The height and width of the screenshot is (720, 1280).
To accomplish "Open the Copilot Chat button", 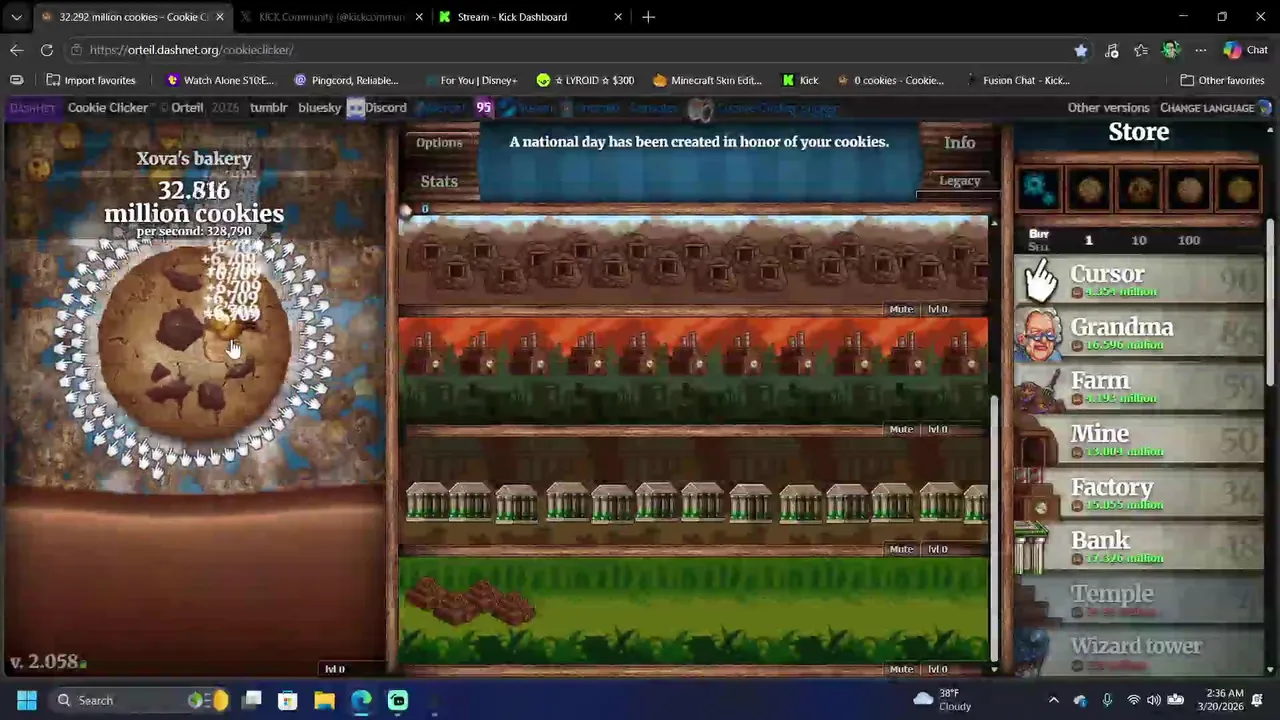I will 1246,50.
